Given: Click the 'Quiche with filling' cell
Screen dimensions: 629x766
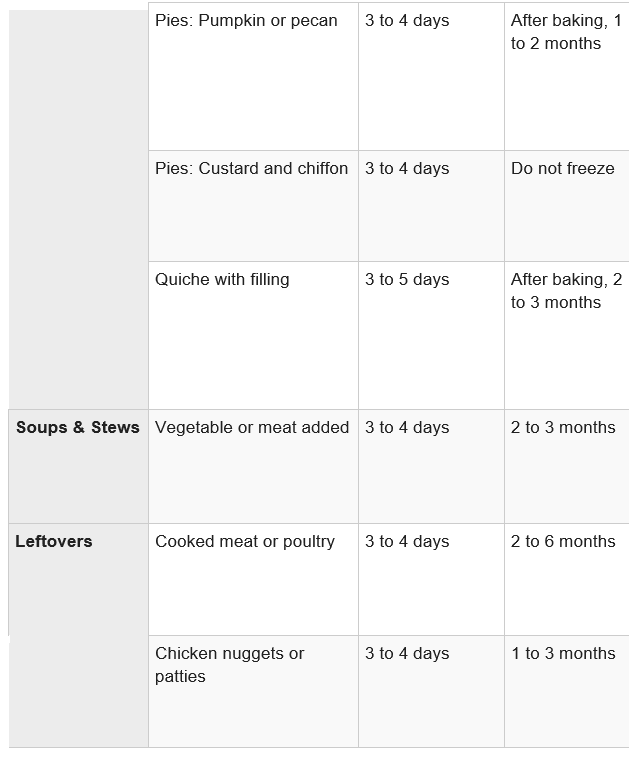Looking at the screenshot, I should [253, 336].
